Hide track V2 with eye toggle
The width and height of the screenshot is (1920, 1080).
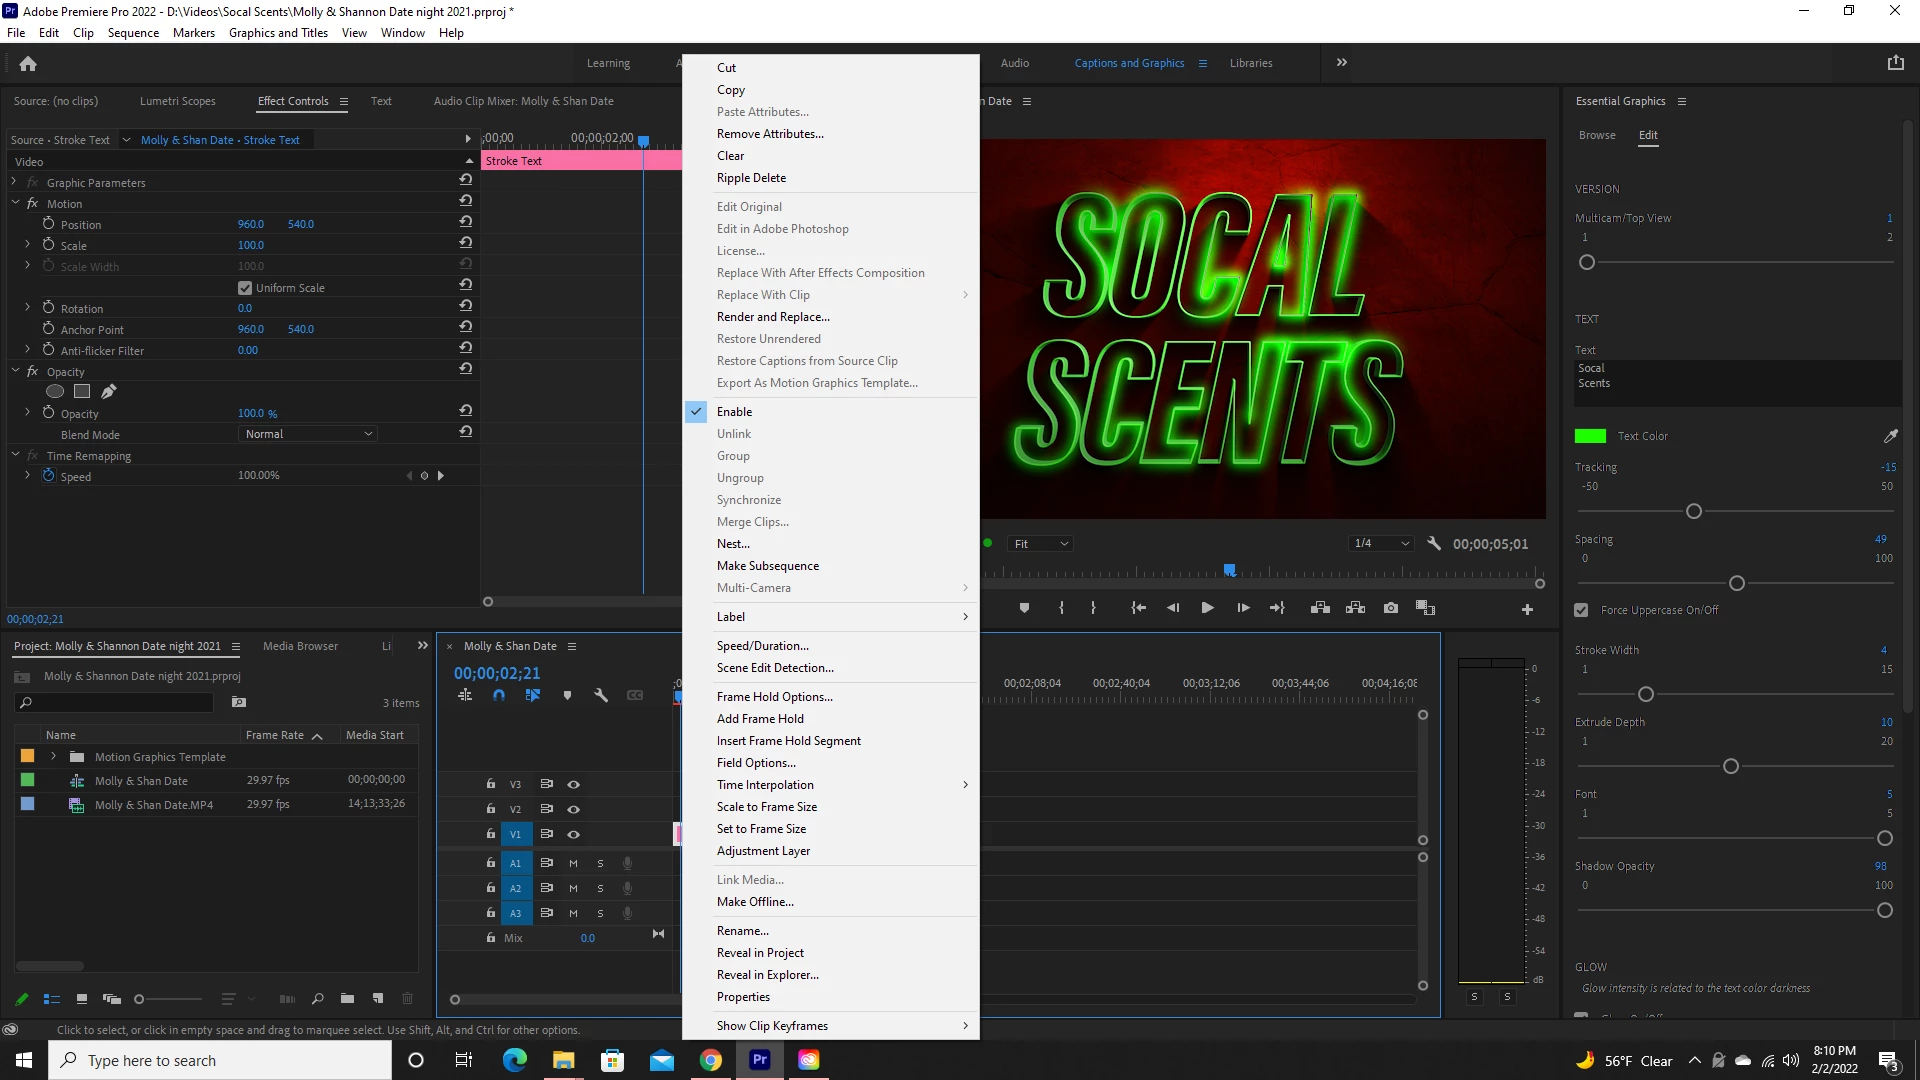(x=573, y=809)
